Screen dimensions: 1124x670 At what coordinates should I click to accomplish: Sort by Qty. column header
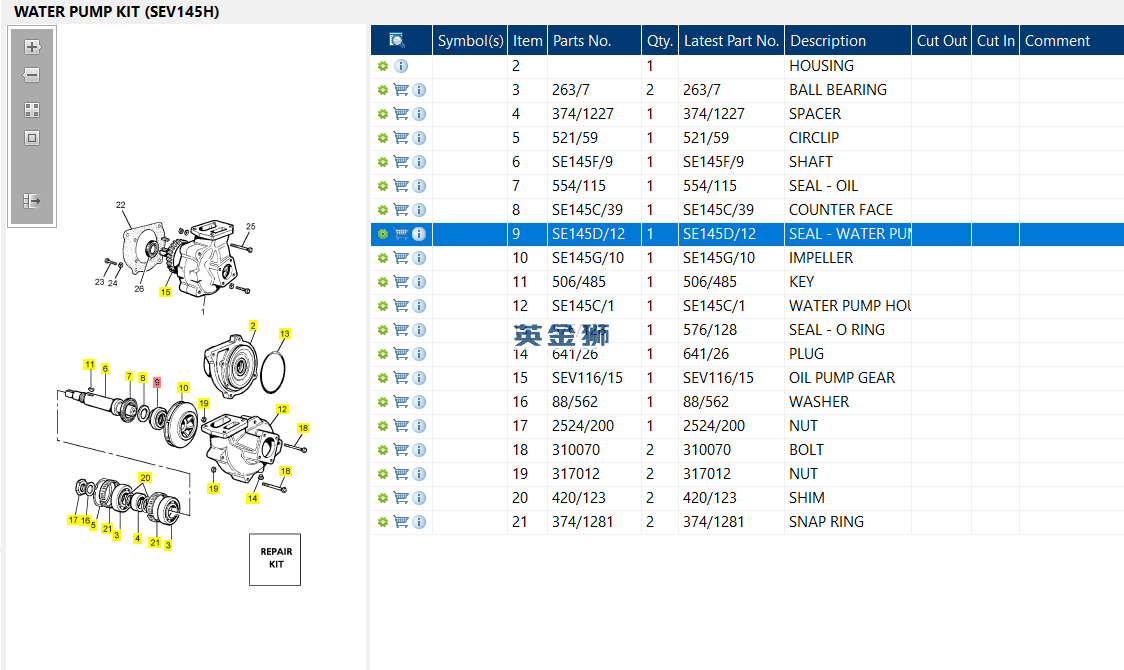659,41
